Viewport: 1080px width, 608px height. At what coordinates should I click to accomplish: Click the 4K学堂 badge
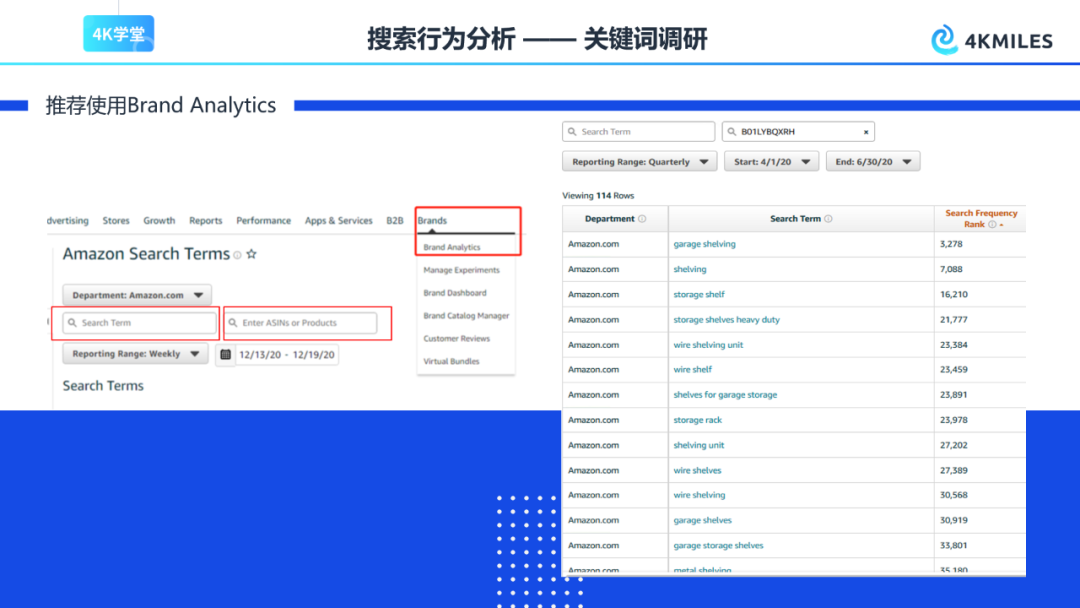[x=118, y=34]
